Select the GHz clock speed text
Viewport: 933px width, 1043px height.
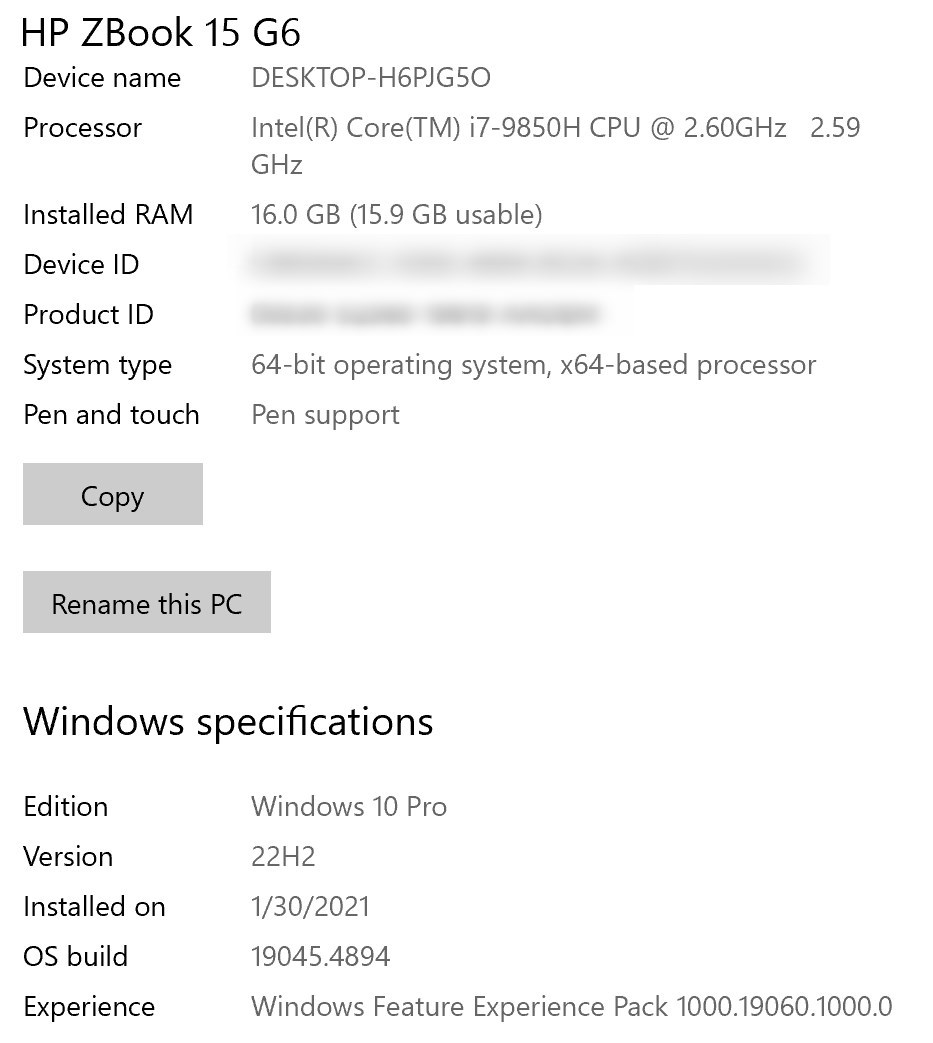(x=275, y=163)
